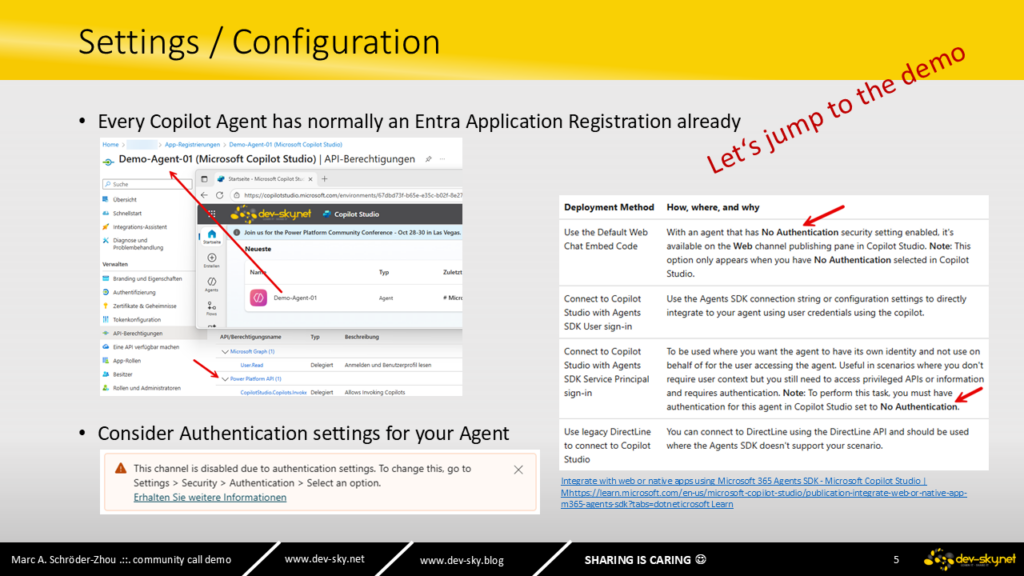The image size is (1024, 576).
Task: Close the Startseite browser tab
Action: click(311, 179)
